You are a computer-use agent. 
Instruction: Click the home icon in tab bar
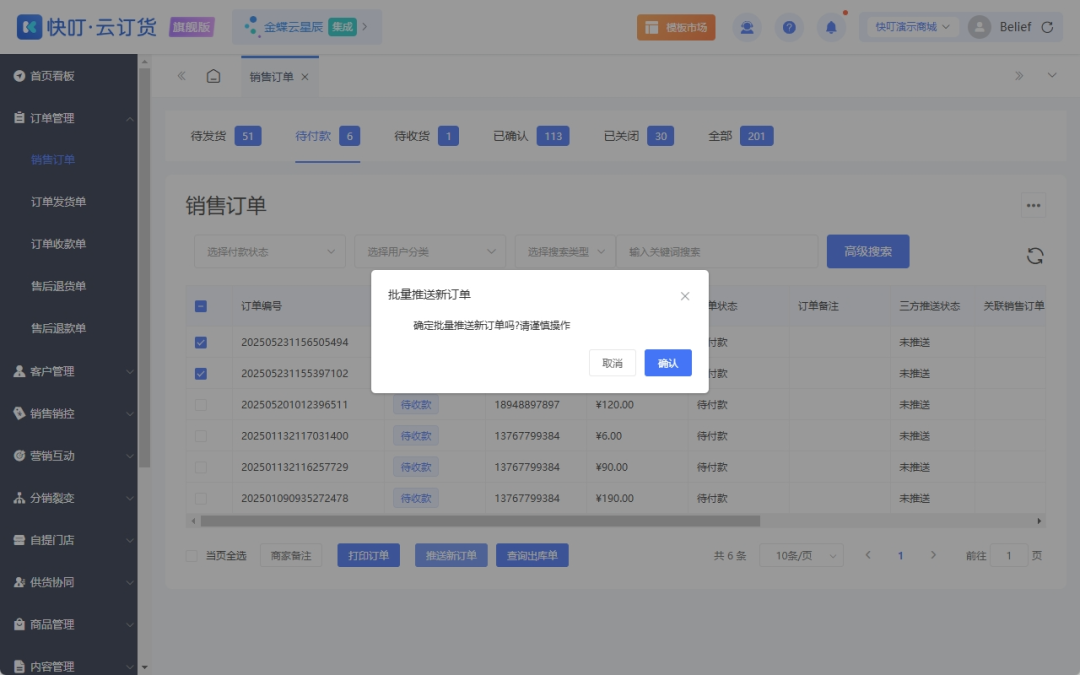click(213, 76)
